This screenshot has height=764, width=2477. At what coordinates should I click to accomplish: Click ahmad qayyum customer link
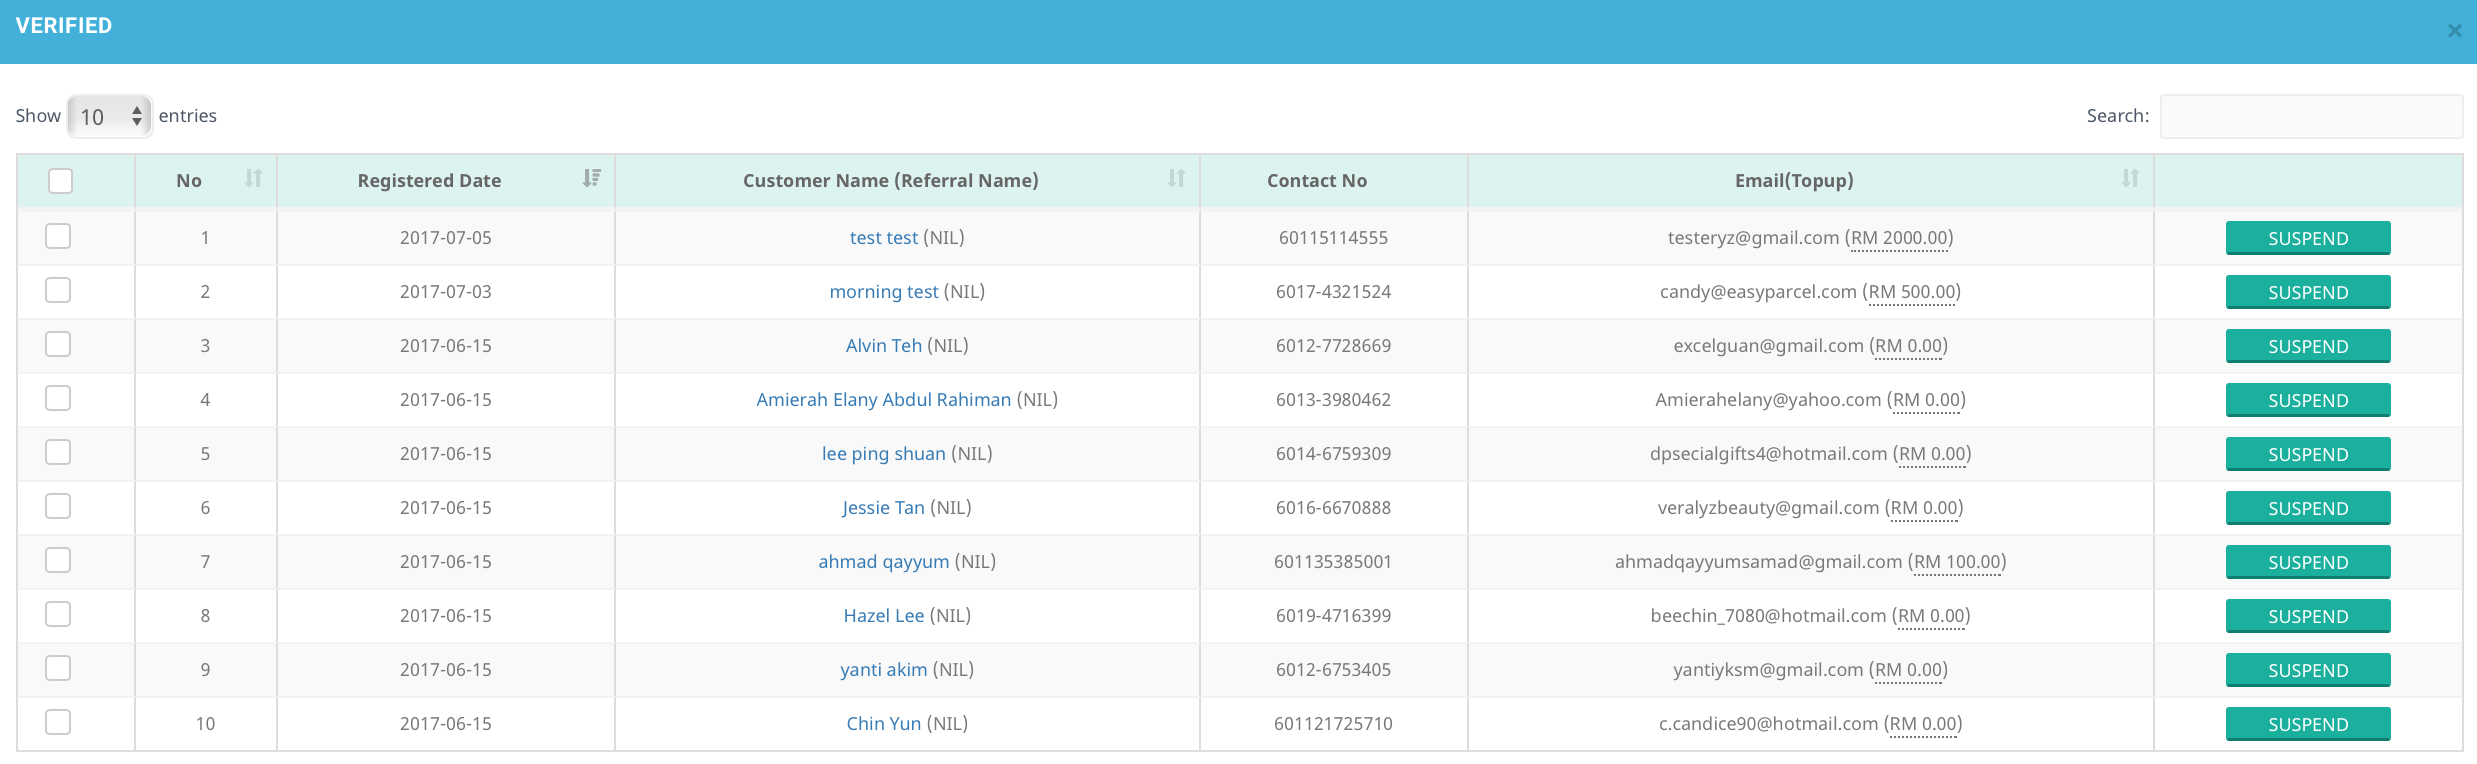[x=883, y=562]
